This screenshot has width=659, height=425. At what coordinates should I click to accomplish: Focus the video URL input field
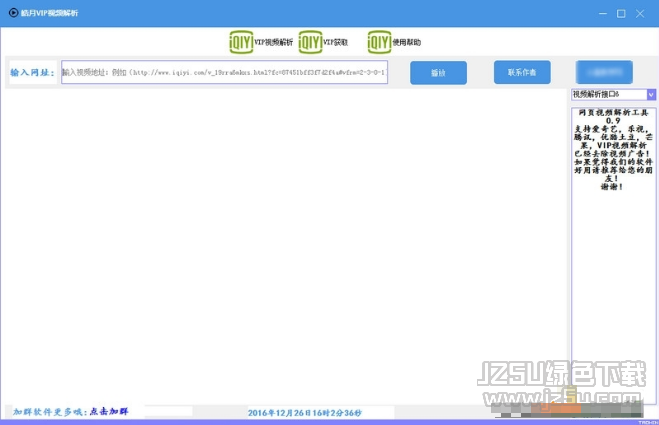224,72
